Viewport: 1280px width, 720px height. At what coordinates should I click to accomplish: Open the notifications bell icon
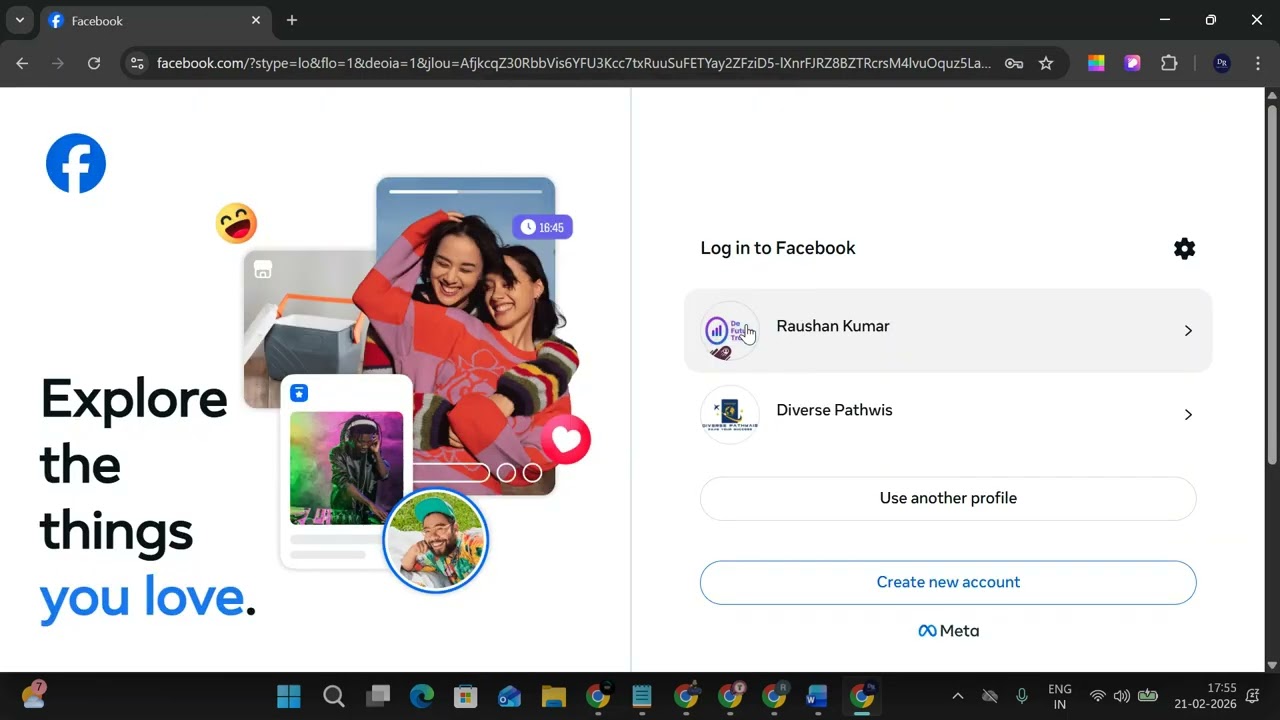click(x=1252, y=696)
